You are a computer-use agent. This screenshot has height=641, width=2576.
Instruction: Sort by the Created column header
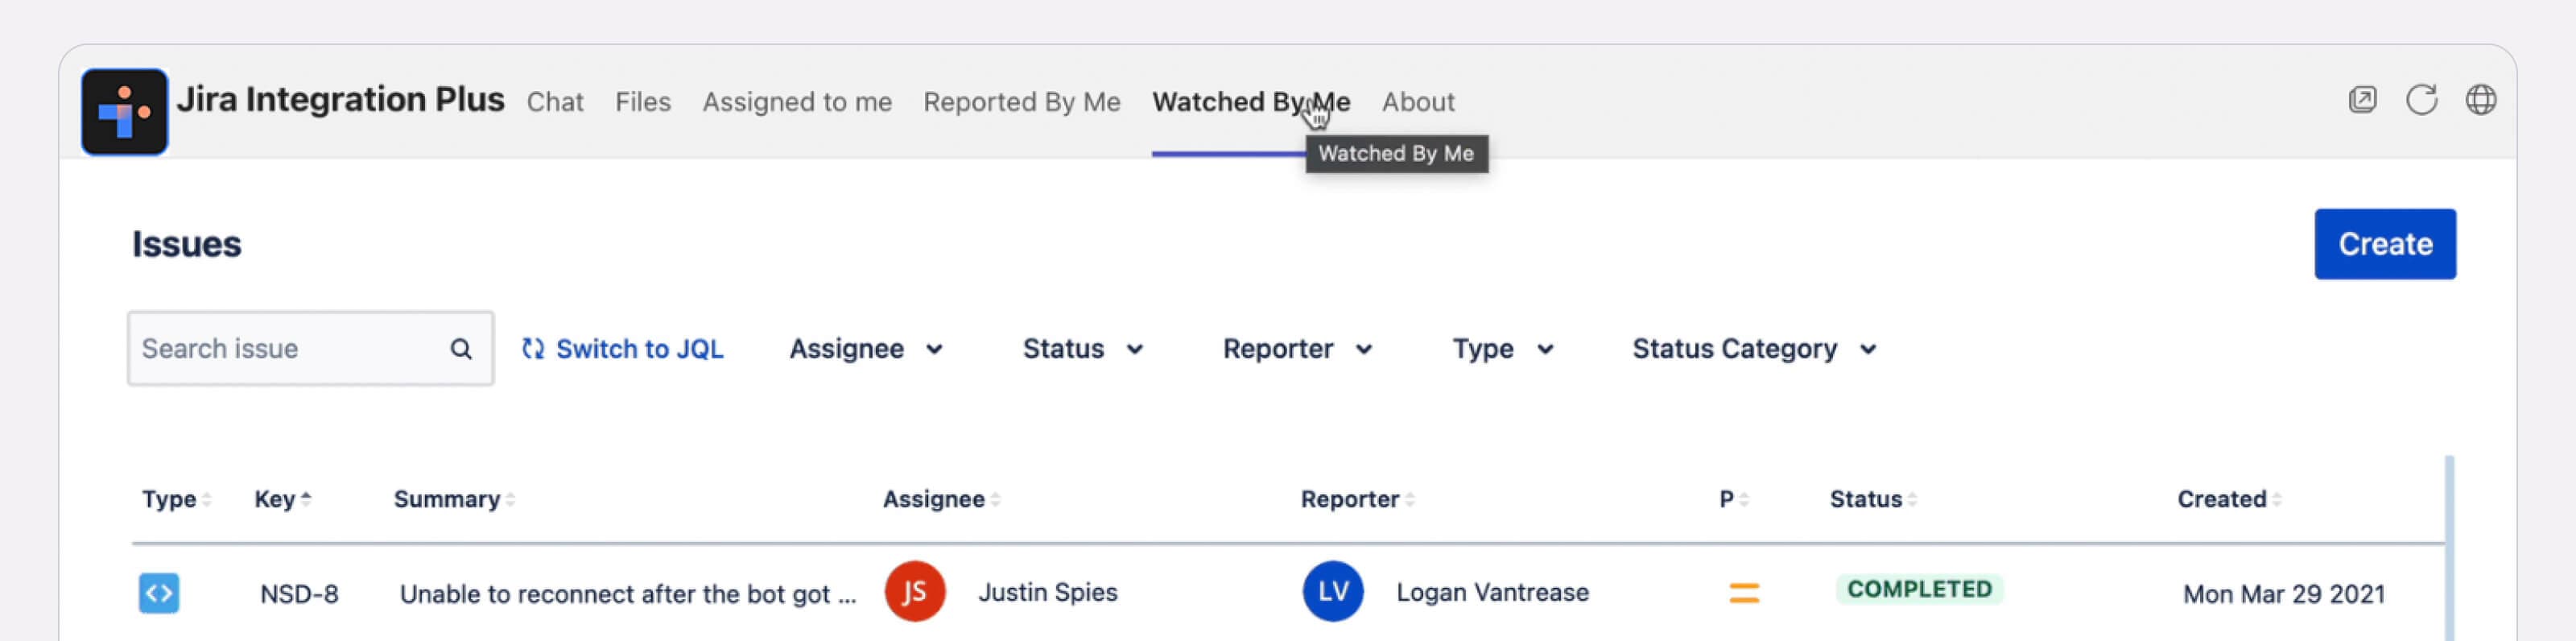[2229, 499]
